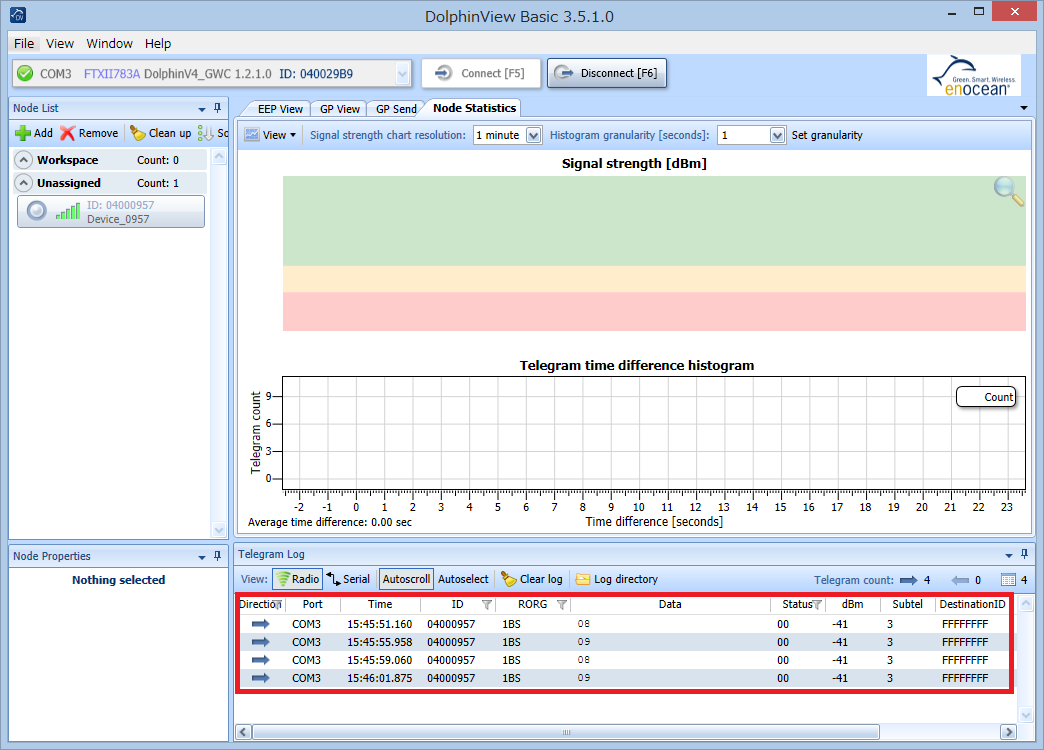
Task: Click the Disconnect [F6] button
Action: [x=607, y=73]
